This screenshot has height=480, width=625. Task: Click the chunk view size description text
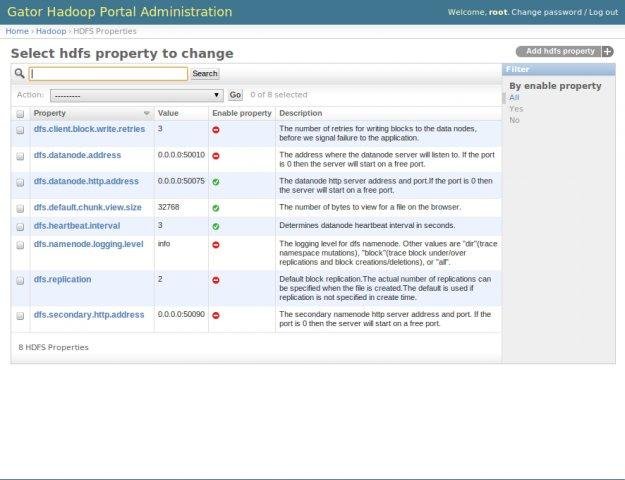coord(370,207)
